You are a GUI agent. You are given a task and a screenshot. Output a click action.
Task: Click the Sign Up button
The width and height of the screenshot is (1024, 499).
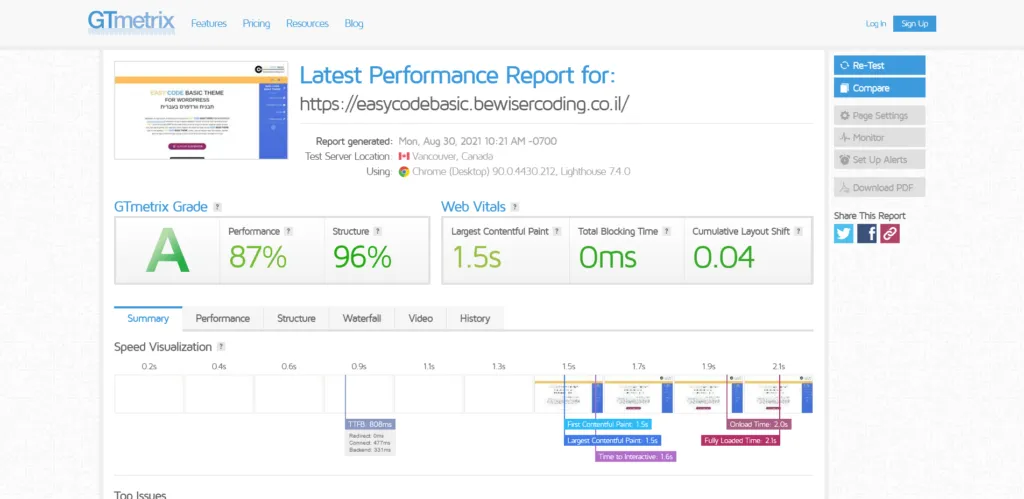(x=915, y=23)
